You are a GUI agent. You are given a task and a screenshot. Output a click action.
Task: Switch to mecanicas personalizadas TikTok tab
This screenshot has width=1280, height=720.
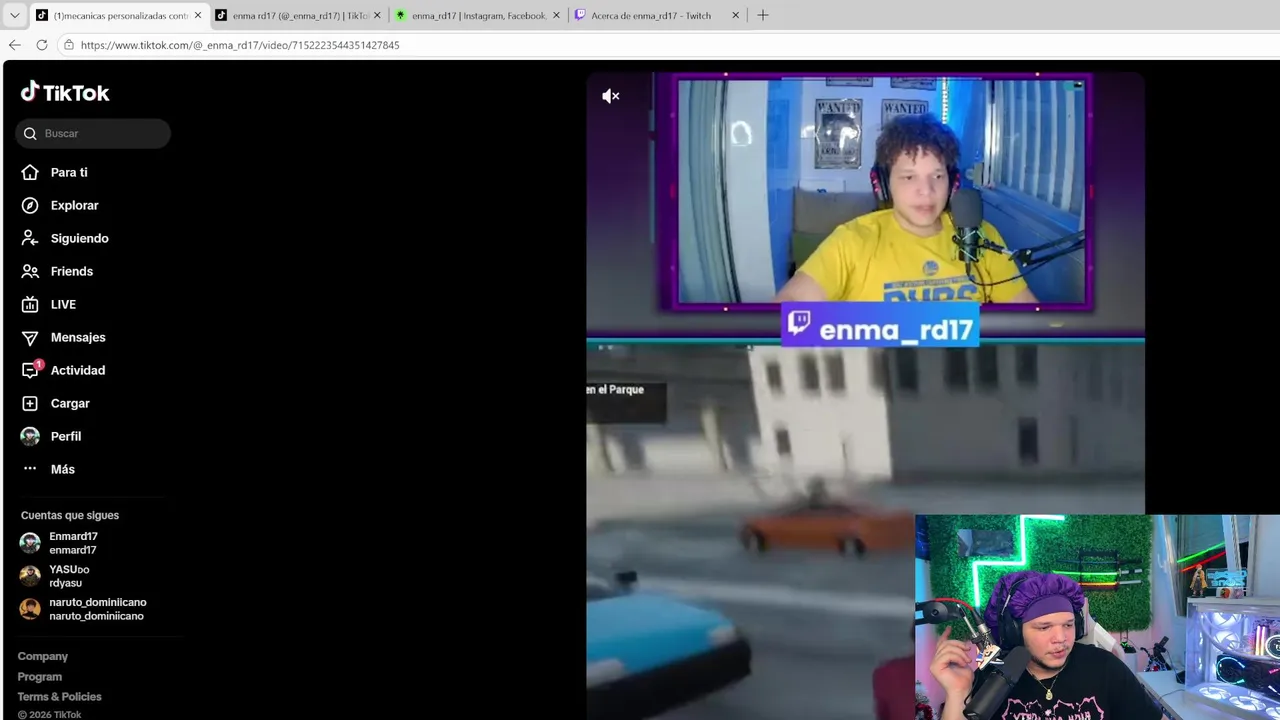120,15
